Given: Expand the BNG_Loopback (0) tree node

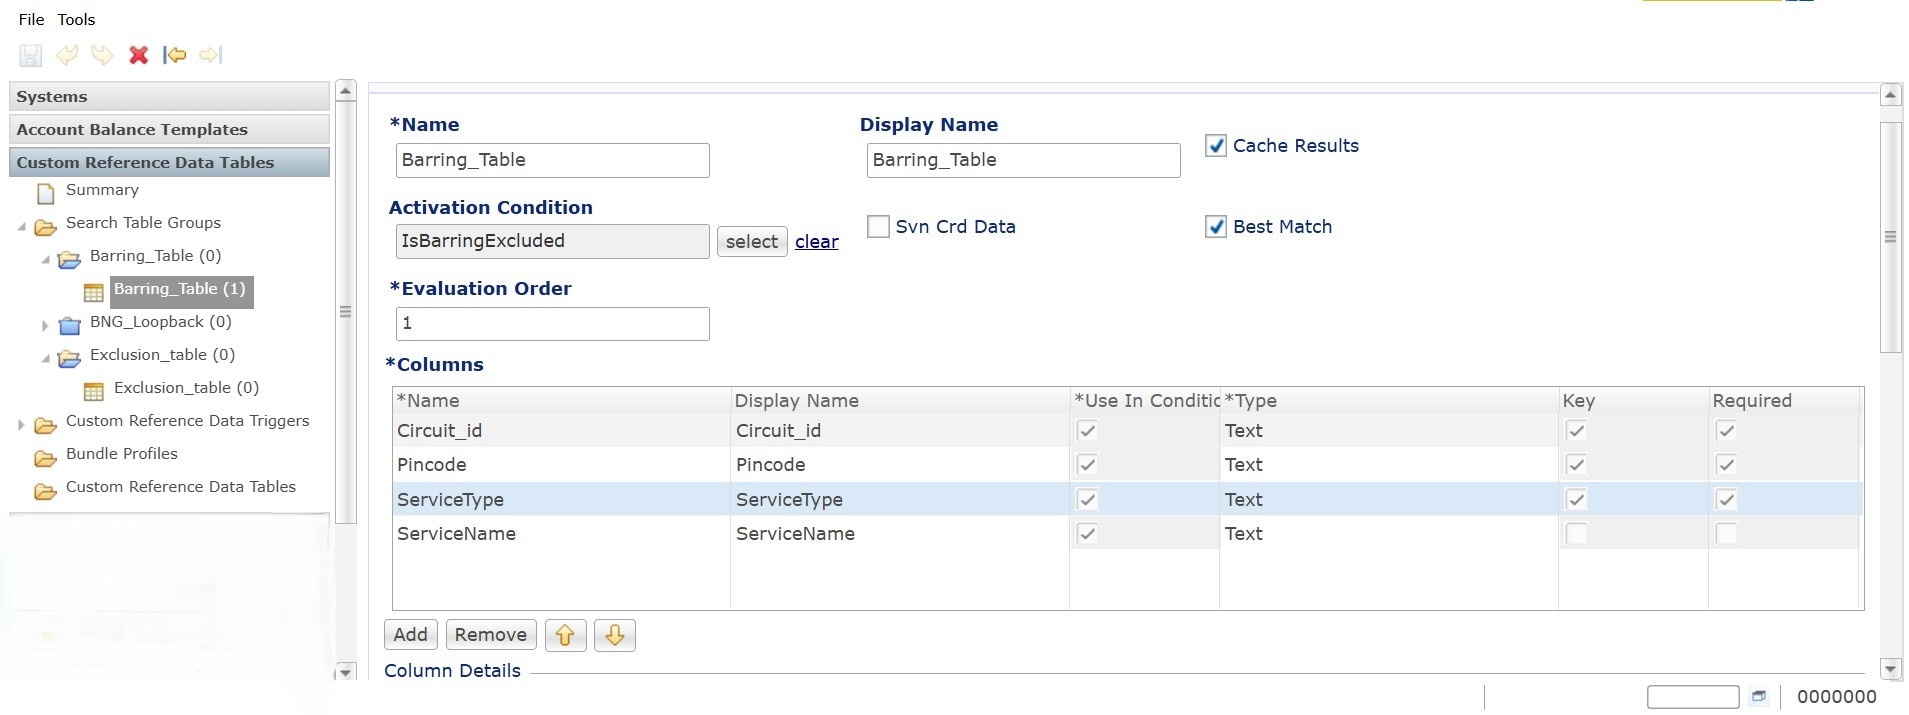Looking at the screenshot, I should pyautogui.click(x=45, y=325).
